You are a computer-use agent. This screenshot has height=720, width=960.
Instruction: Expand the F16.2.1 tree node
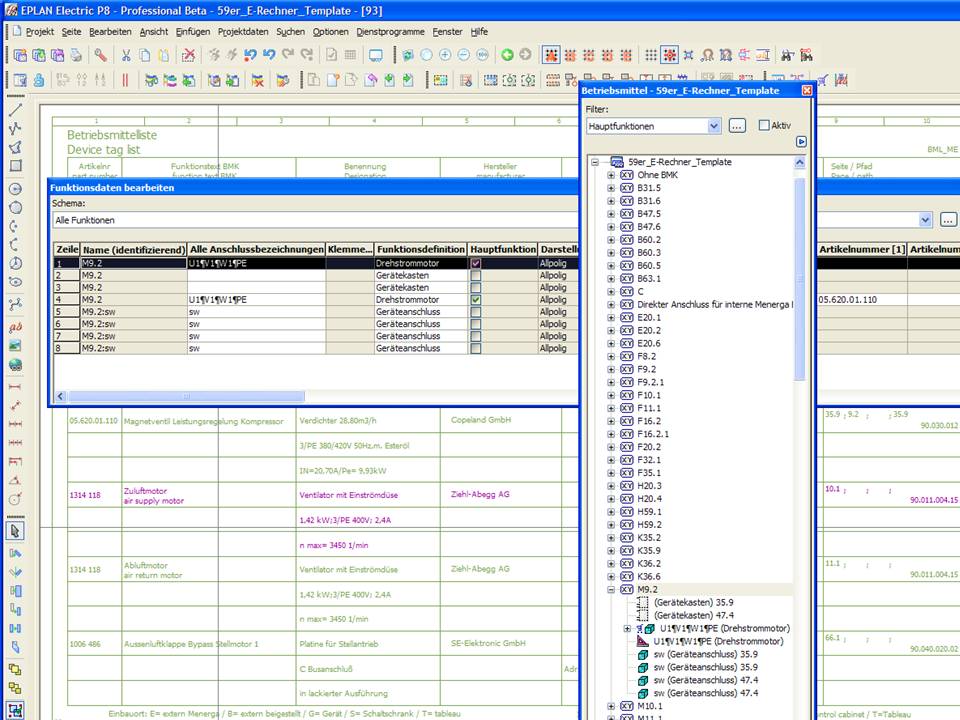pyautogui.click(x=610, y=434)
